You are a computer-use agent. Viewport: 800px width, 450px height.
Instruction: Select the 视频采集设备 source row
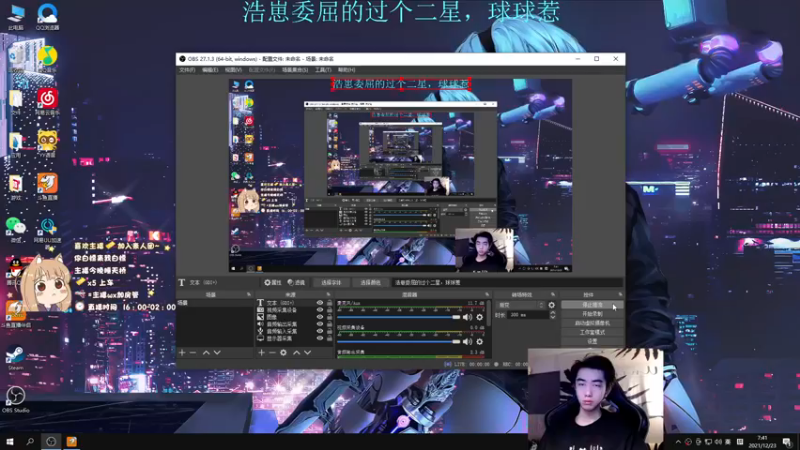tap(294, 310)
